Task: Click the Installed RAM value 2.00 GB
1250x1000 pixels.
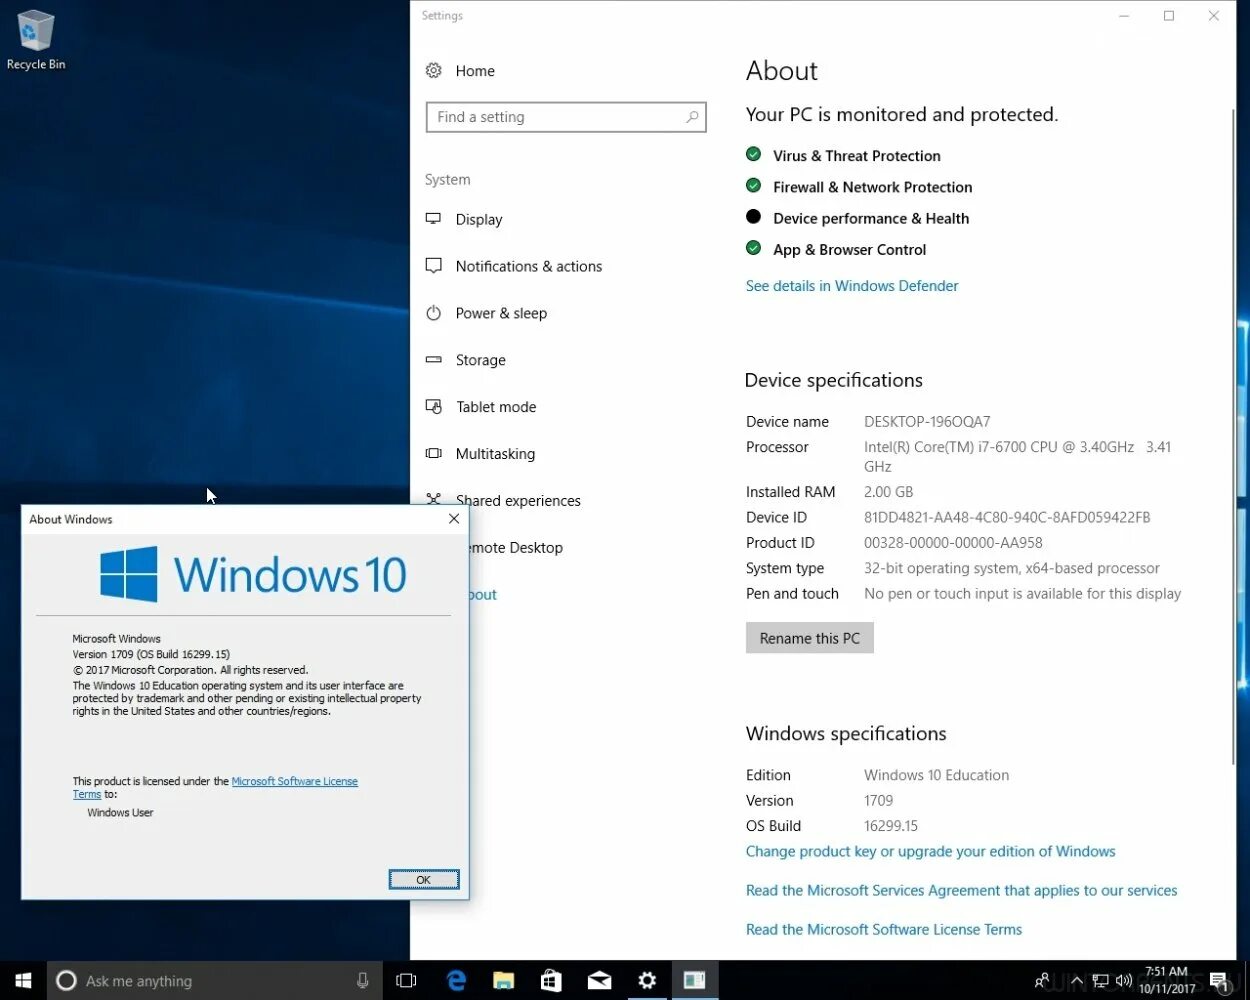Action: (888, 492)
